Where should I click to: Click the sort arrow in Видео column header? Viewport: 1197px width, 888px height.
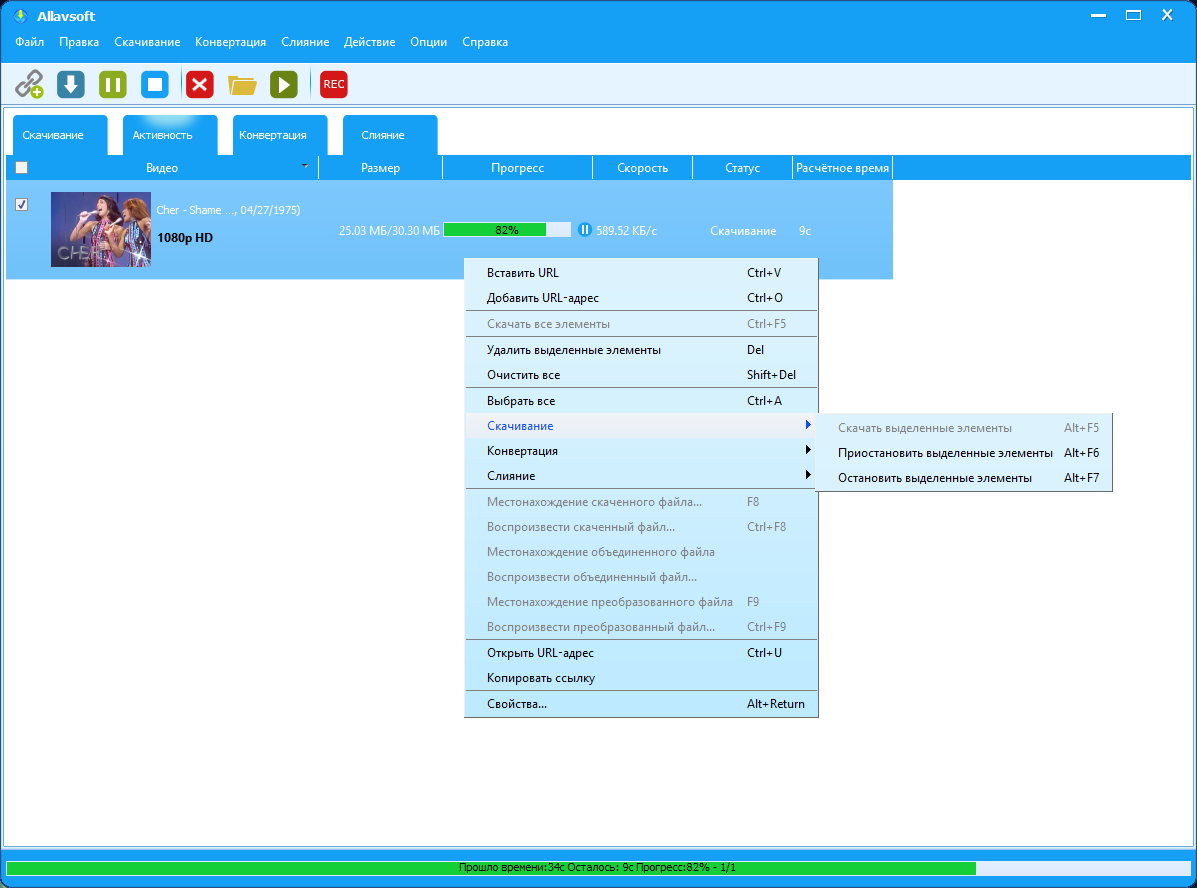(x=305, y=166)
